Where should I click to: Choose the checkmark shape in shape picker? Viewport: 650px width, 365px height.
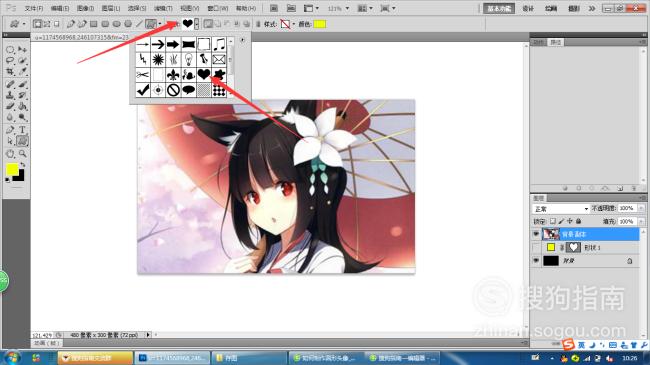(x=143, y=90)
